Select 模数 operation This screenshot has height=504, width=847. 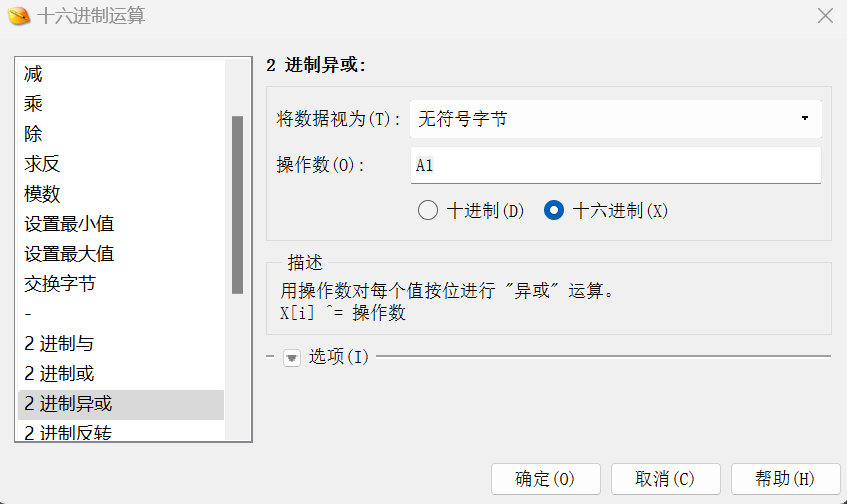pyautogui.click(x=122, y=194)
